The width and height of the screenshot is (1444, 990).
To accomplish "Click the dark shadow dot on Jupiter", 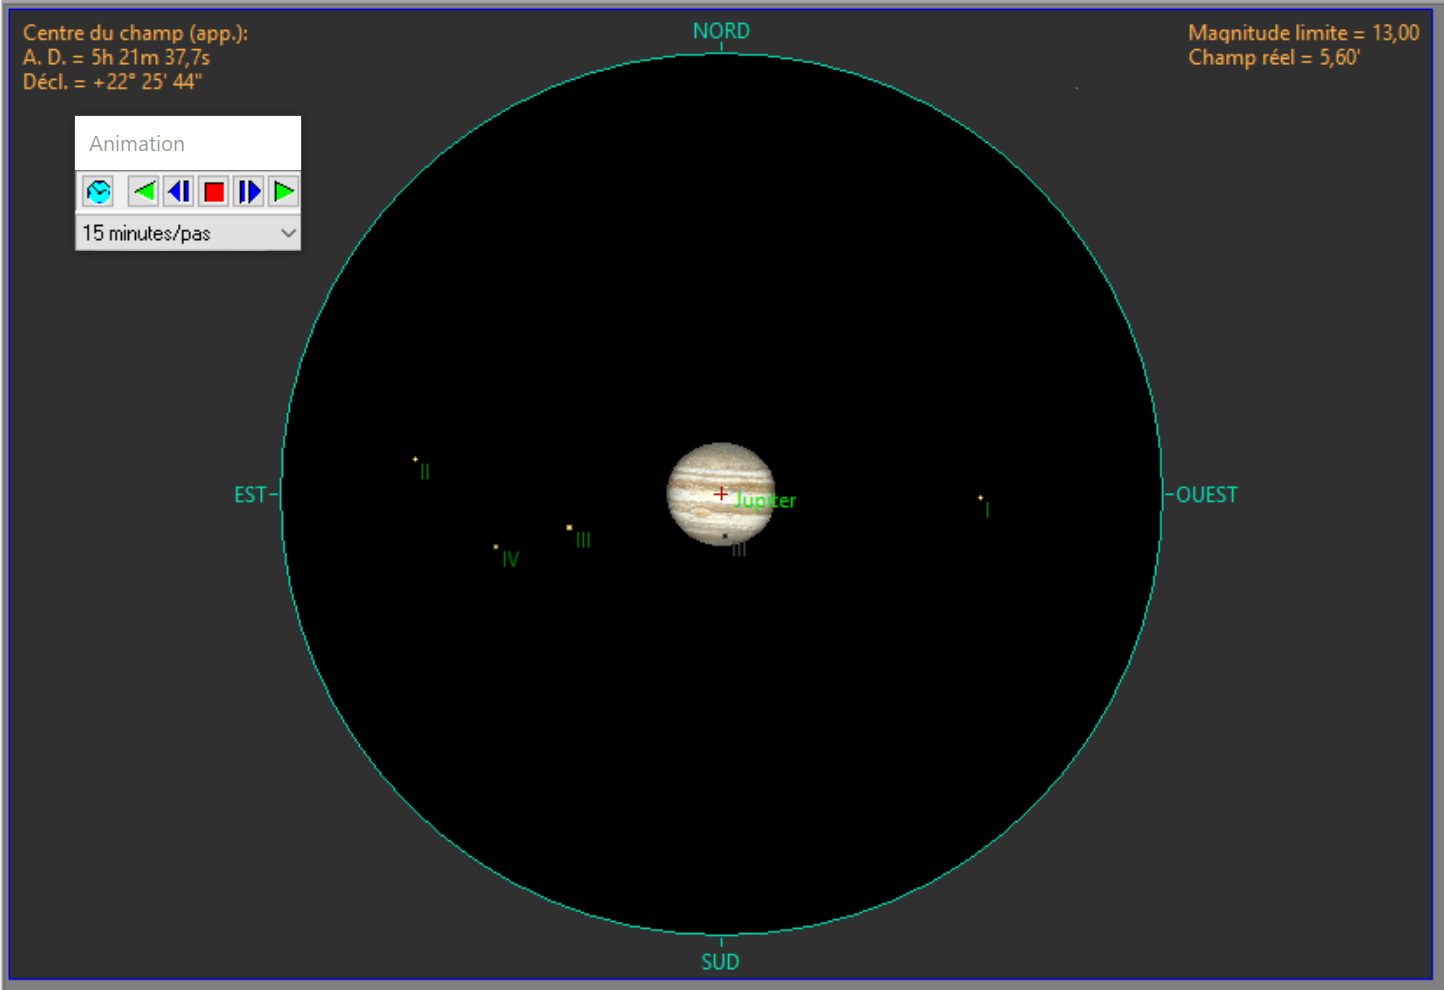I will 725,536.
